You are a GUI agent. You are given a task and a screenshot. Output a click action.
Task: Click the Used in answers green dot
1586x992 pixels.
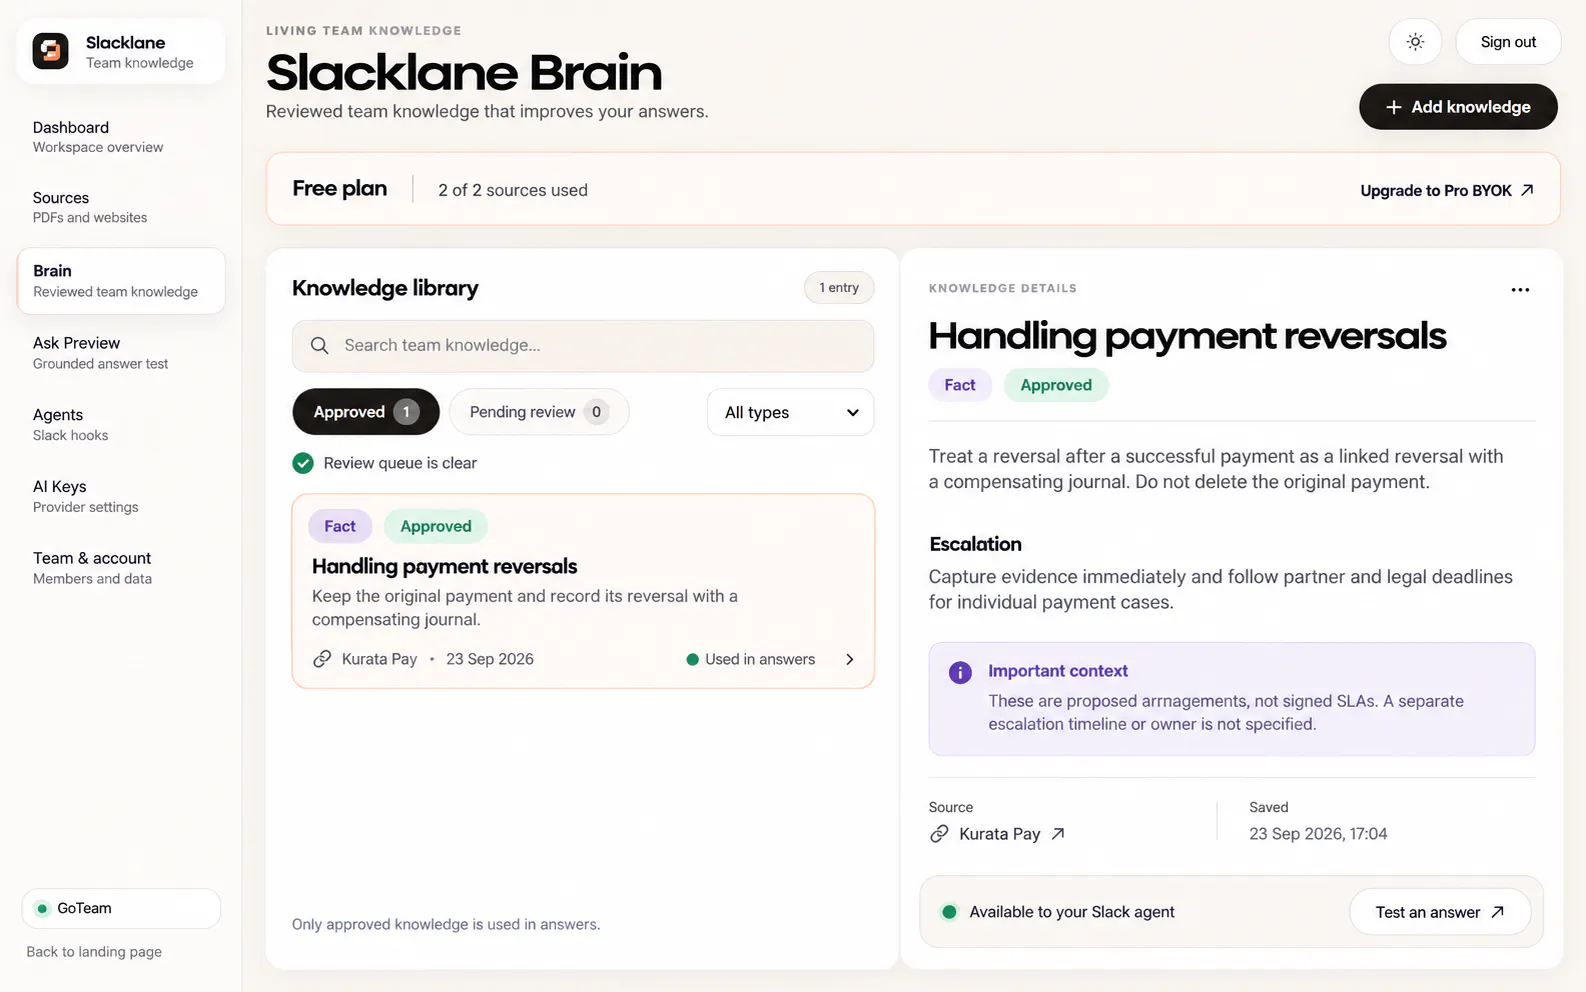(692, 659)
